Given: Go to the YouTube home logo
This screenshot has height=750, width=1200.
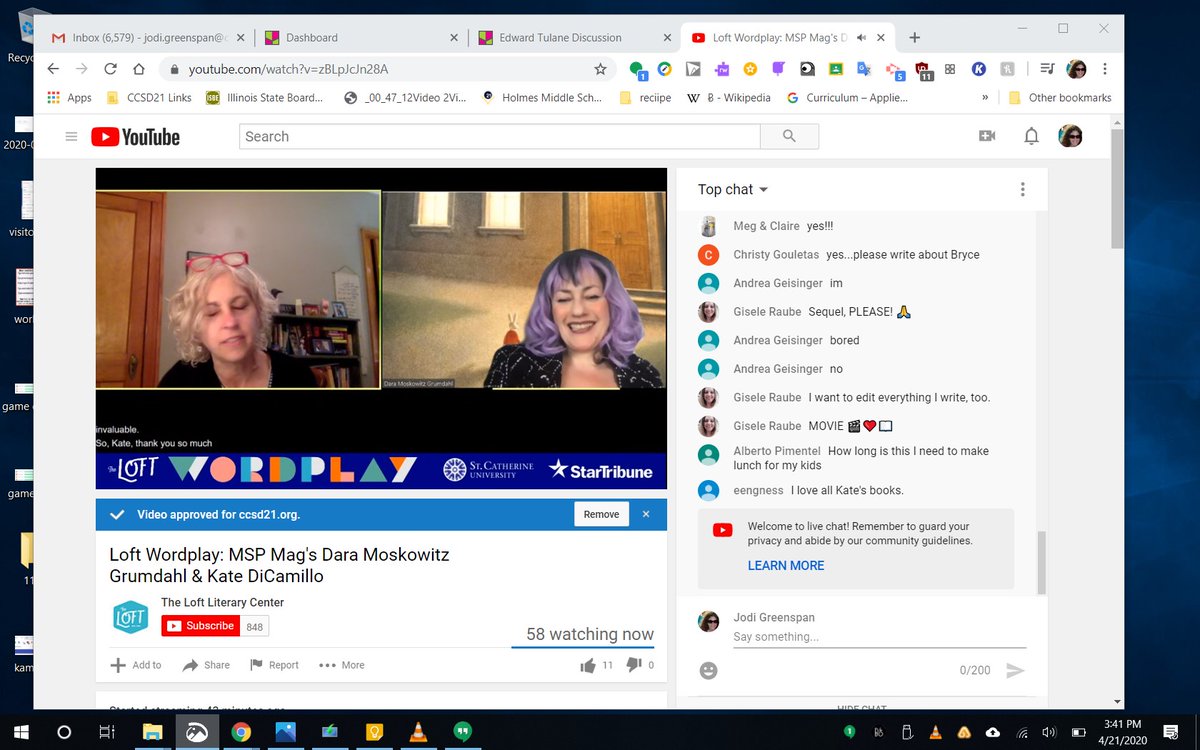Looking at the screenshot, I should pos(136,137).
